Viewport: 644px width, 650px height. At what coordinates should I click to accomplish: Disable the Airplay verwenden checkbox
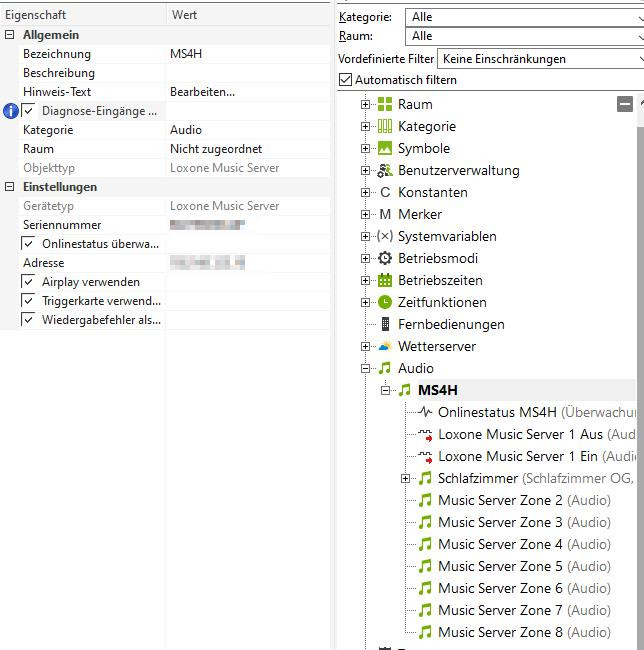click(28, 282)
